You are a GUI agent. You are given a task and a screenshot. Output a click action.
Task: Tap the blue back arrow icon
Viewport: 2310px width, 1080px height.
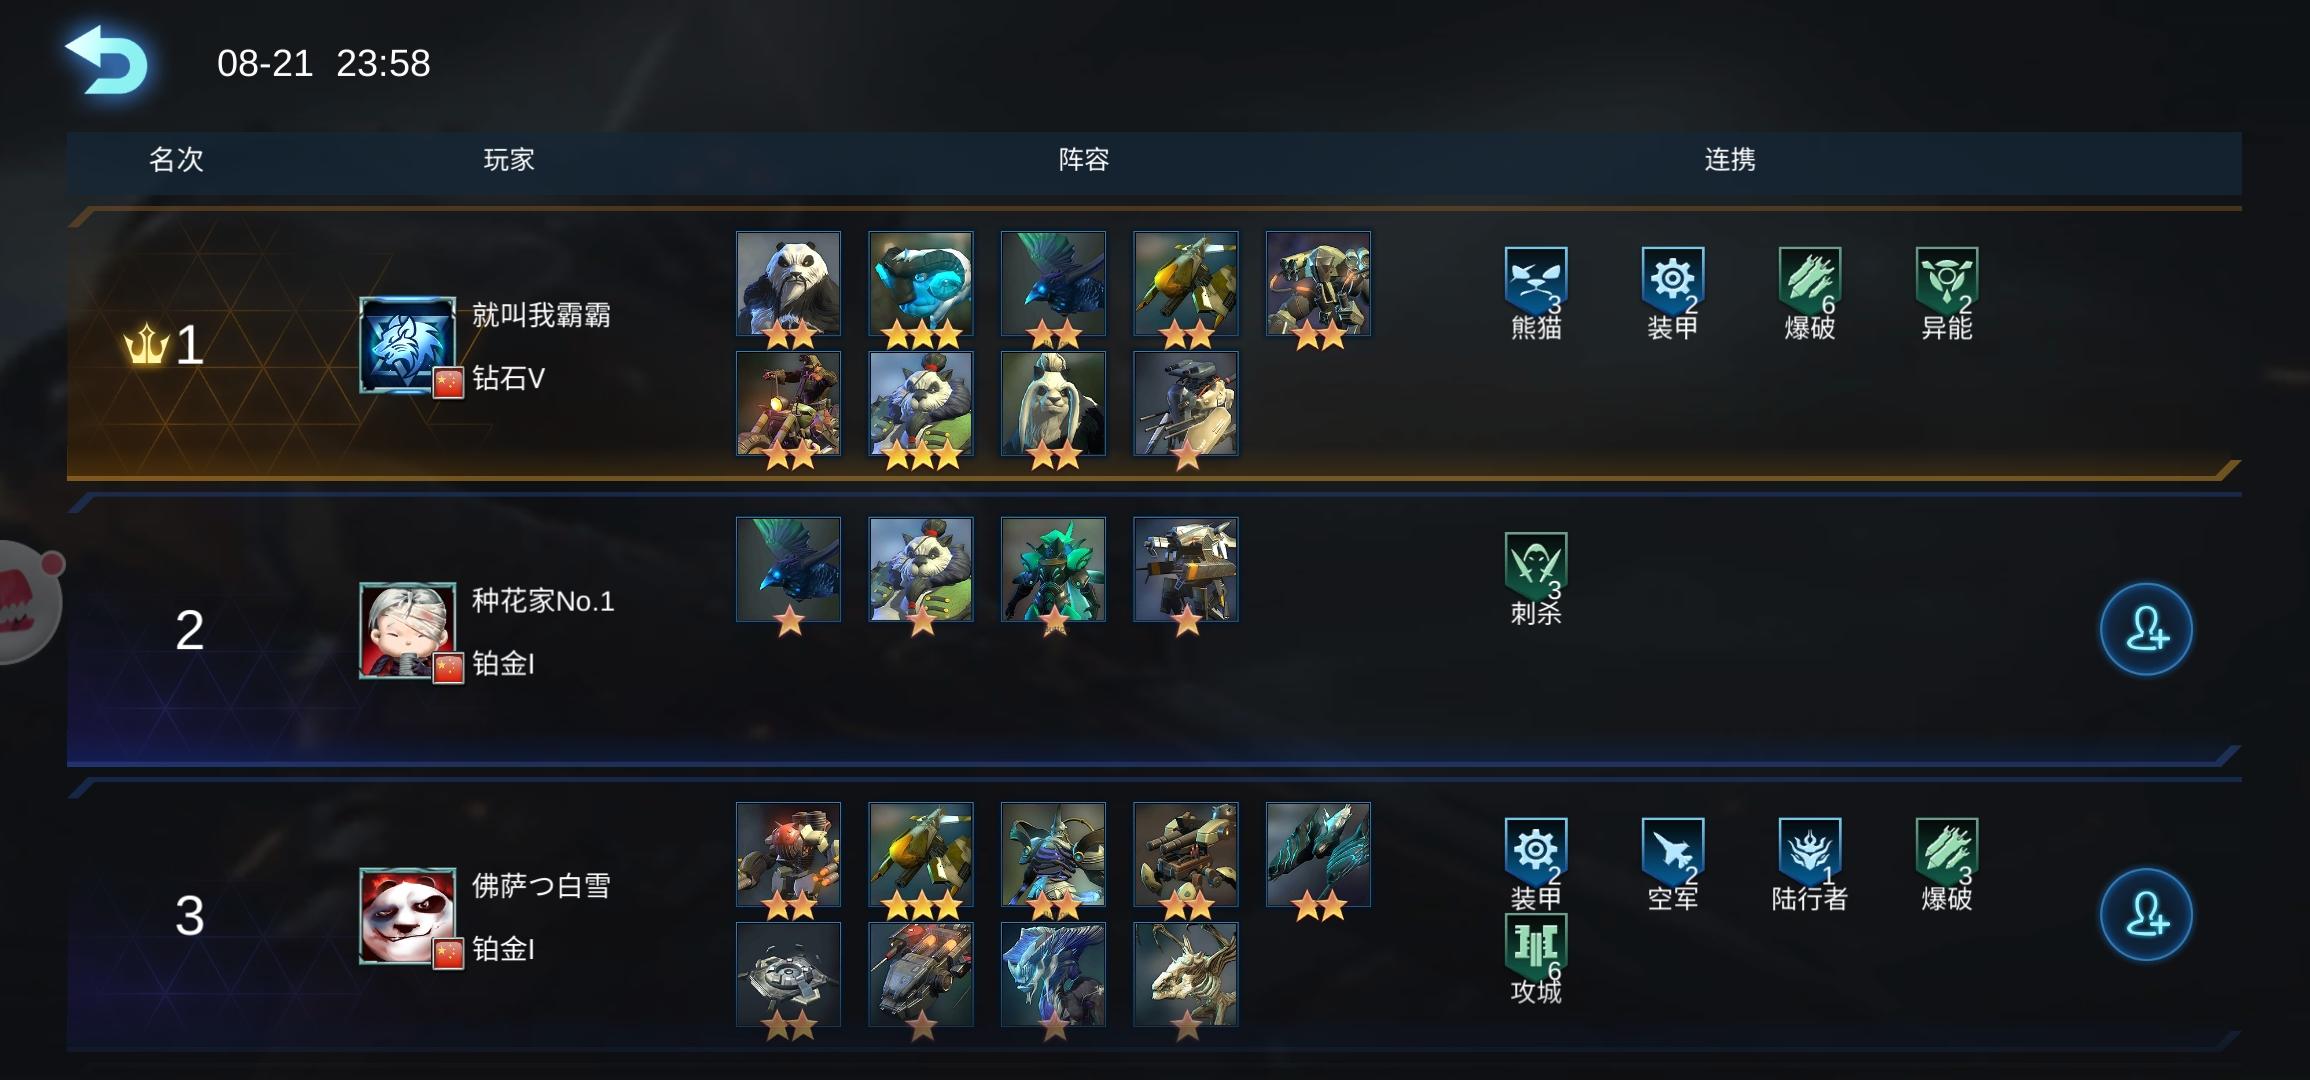pos(106,61)
